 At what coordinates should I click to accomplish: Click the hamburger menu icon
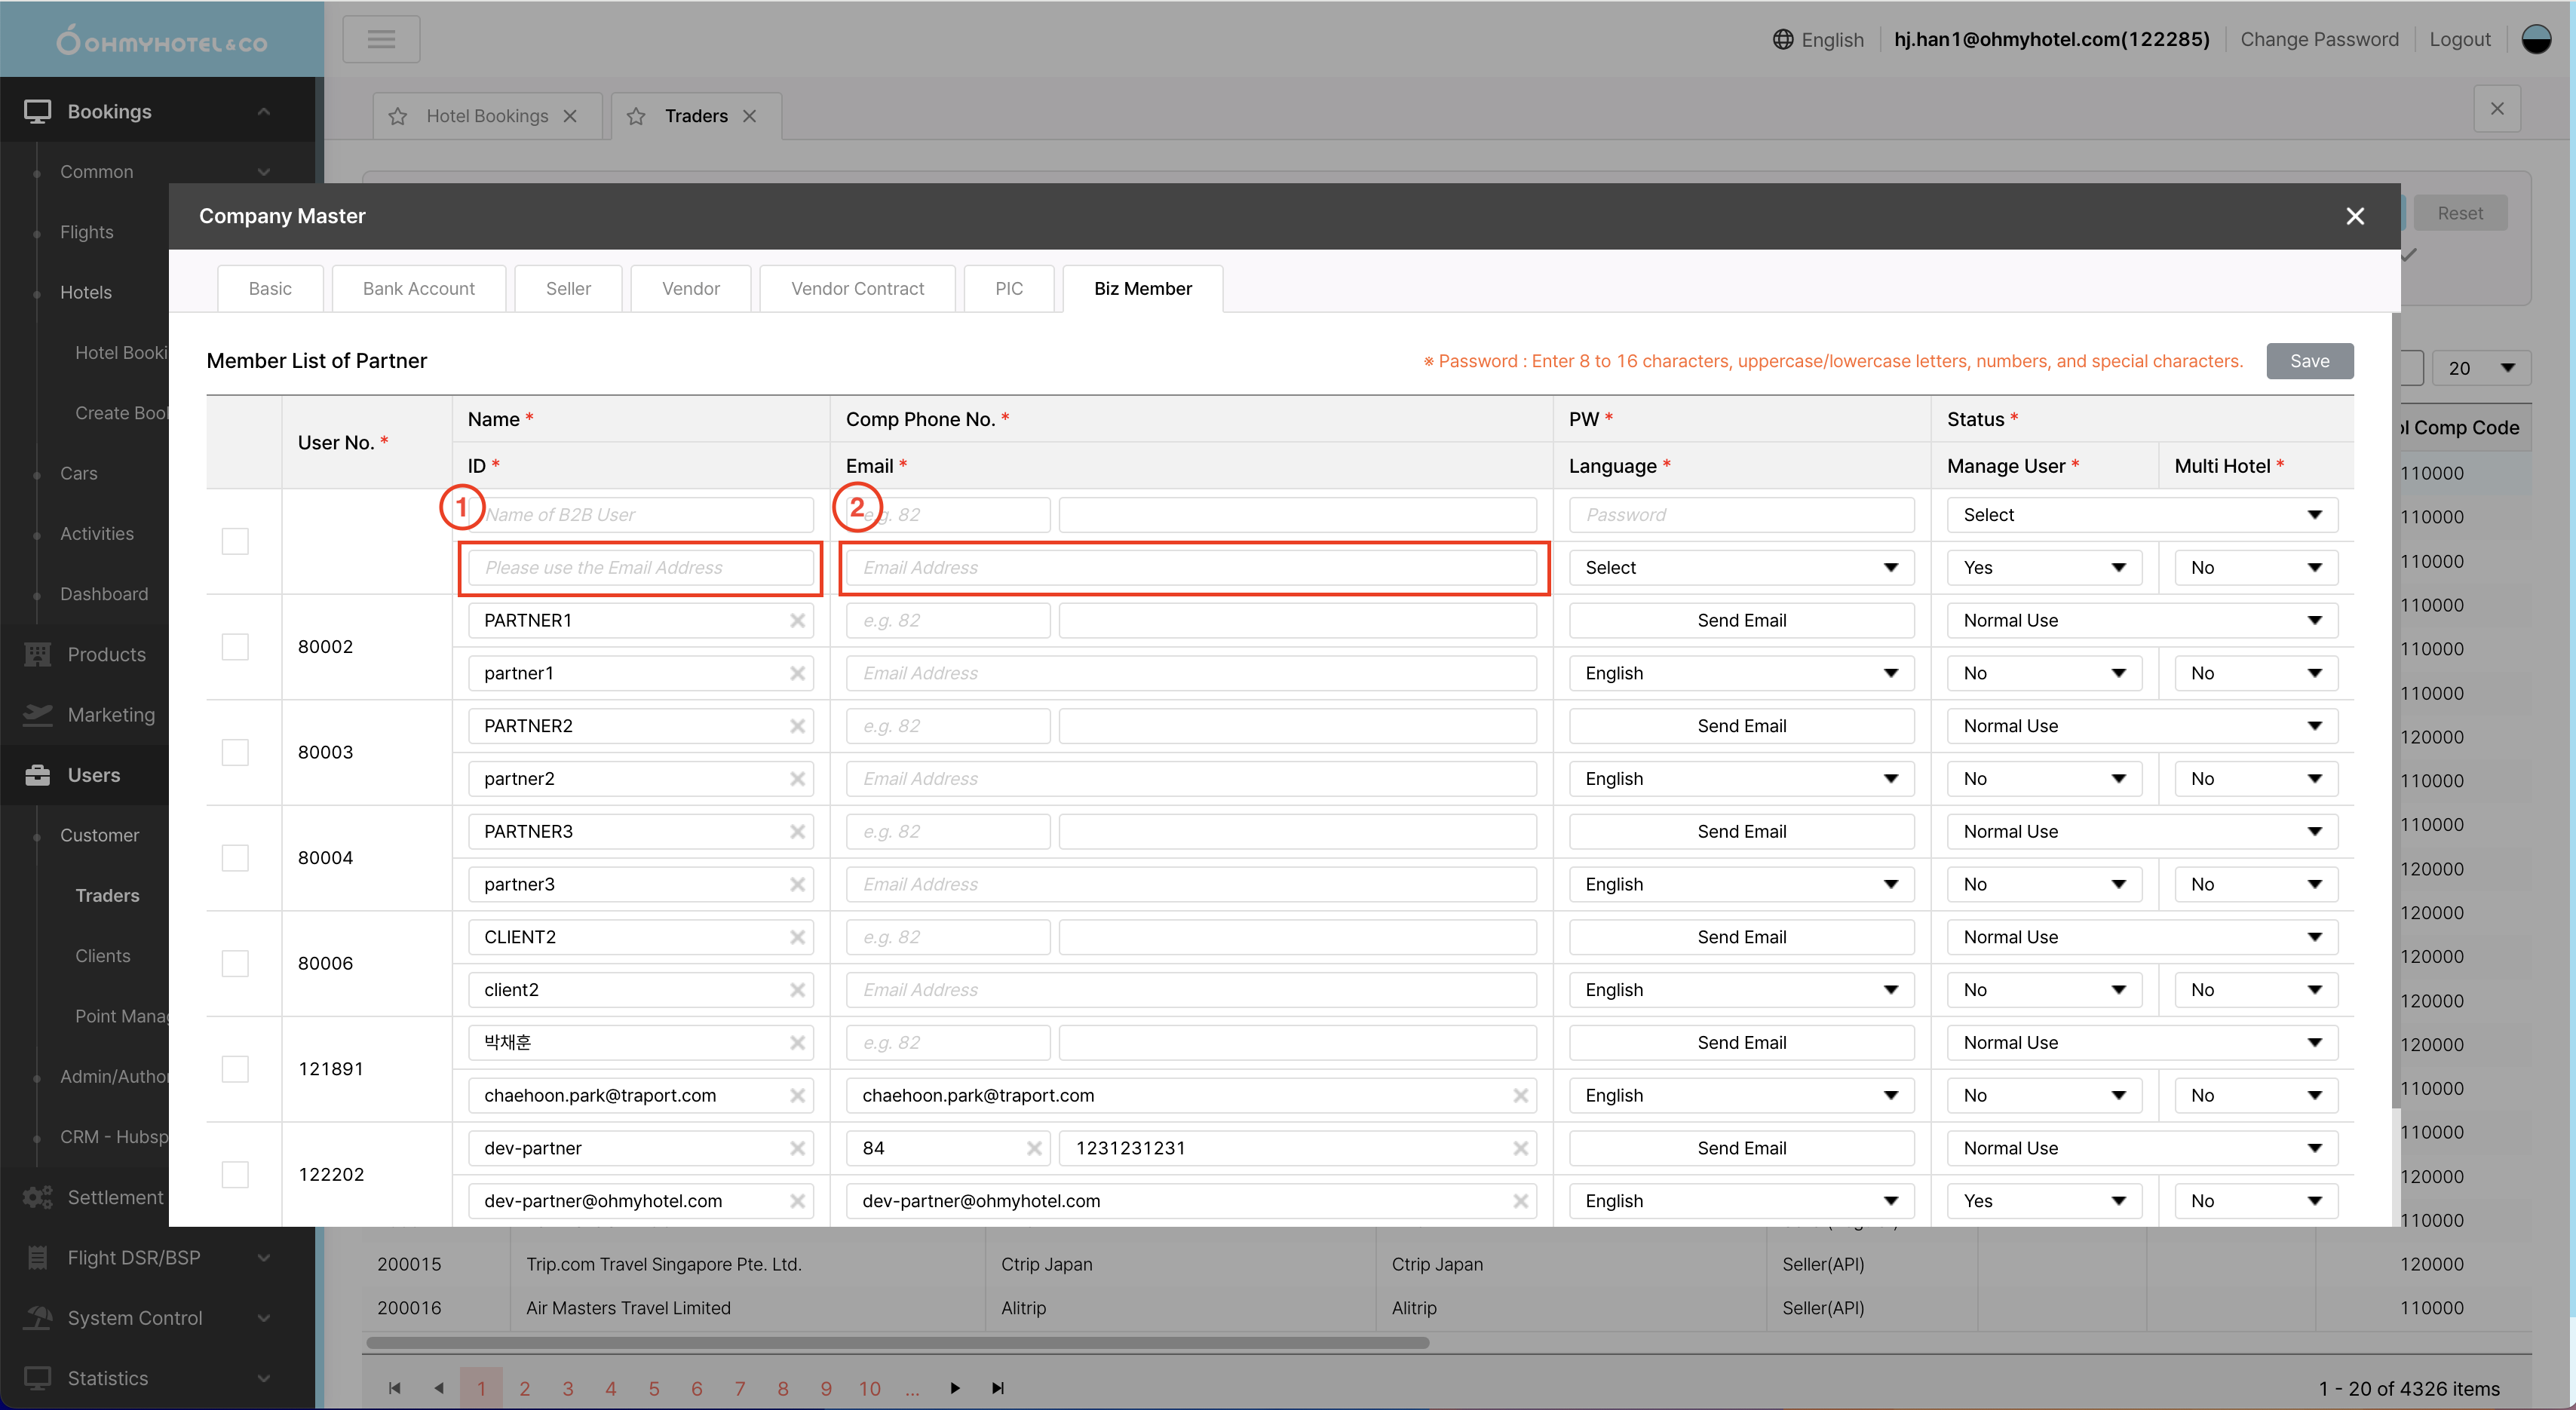coord(381,39)
